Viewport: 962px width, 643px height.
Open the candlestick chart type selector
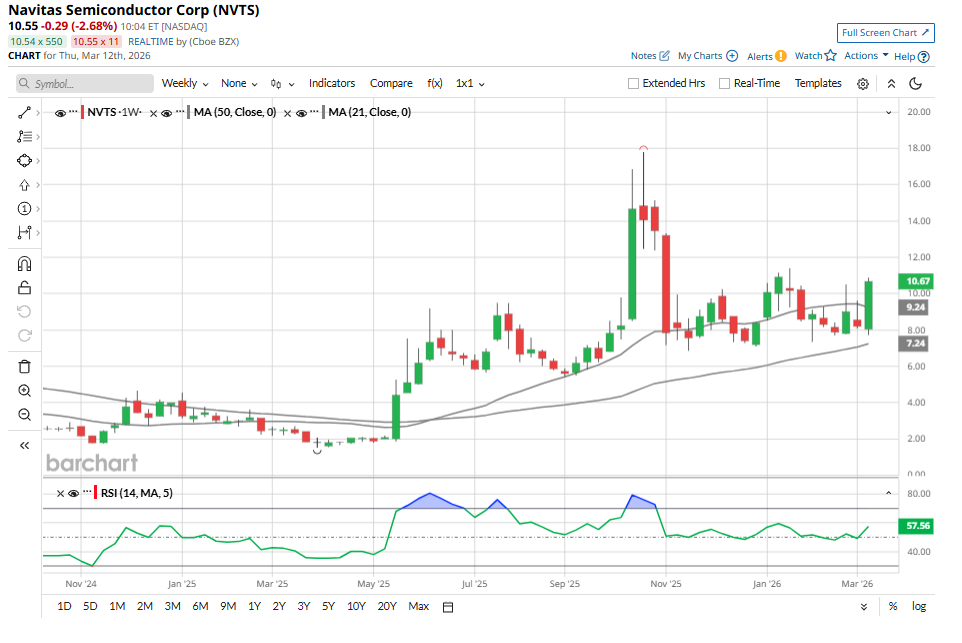[282, 84]
